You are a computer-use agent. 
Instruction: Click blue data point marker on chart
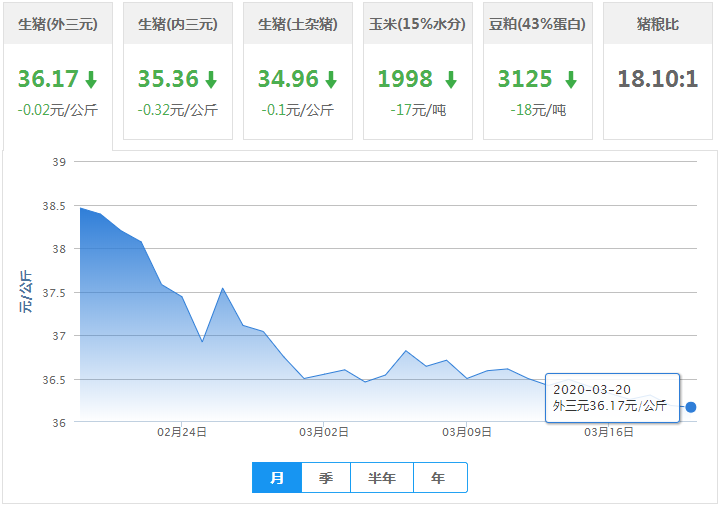[691, 407]
